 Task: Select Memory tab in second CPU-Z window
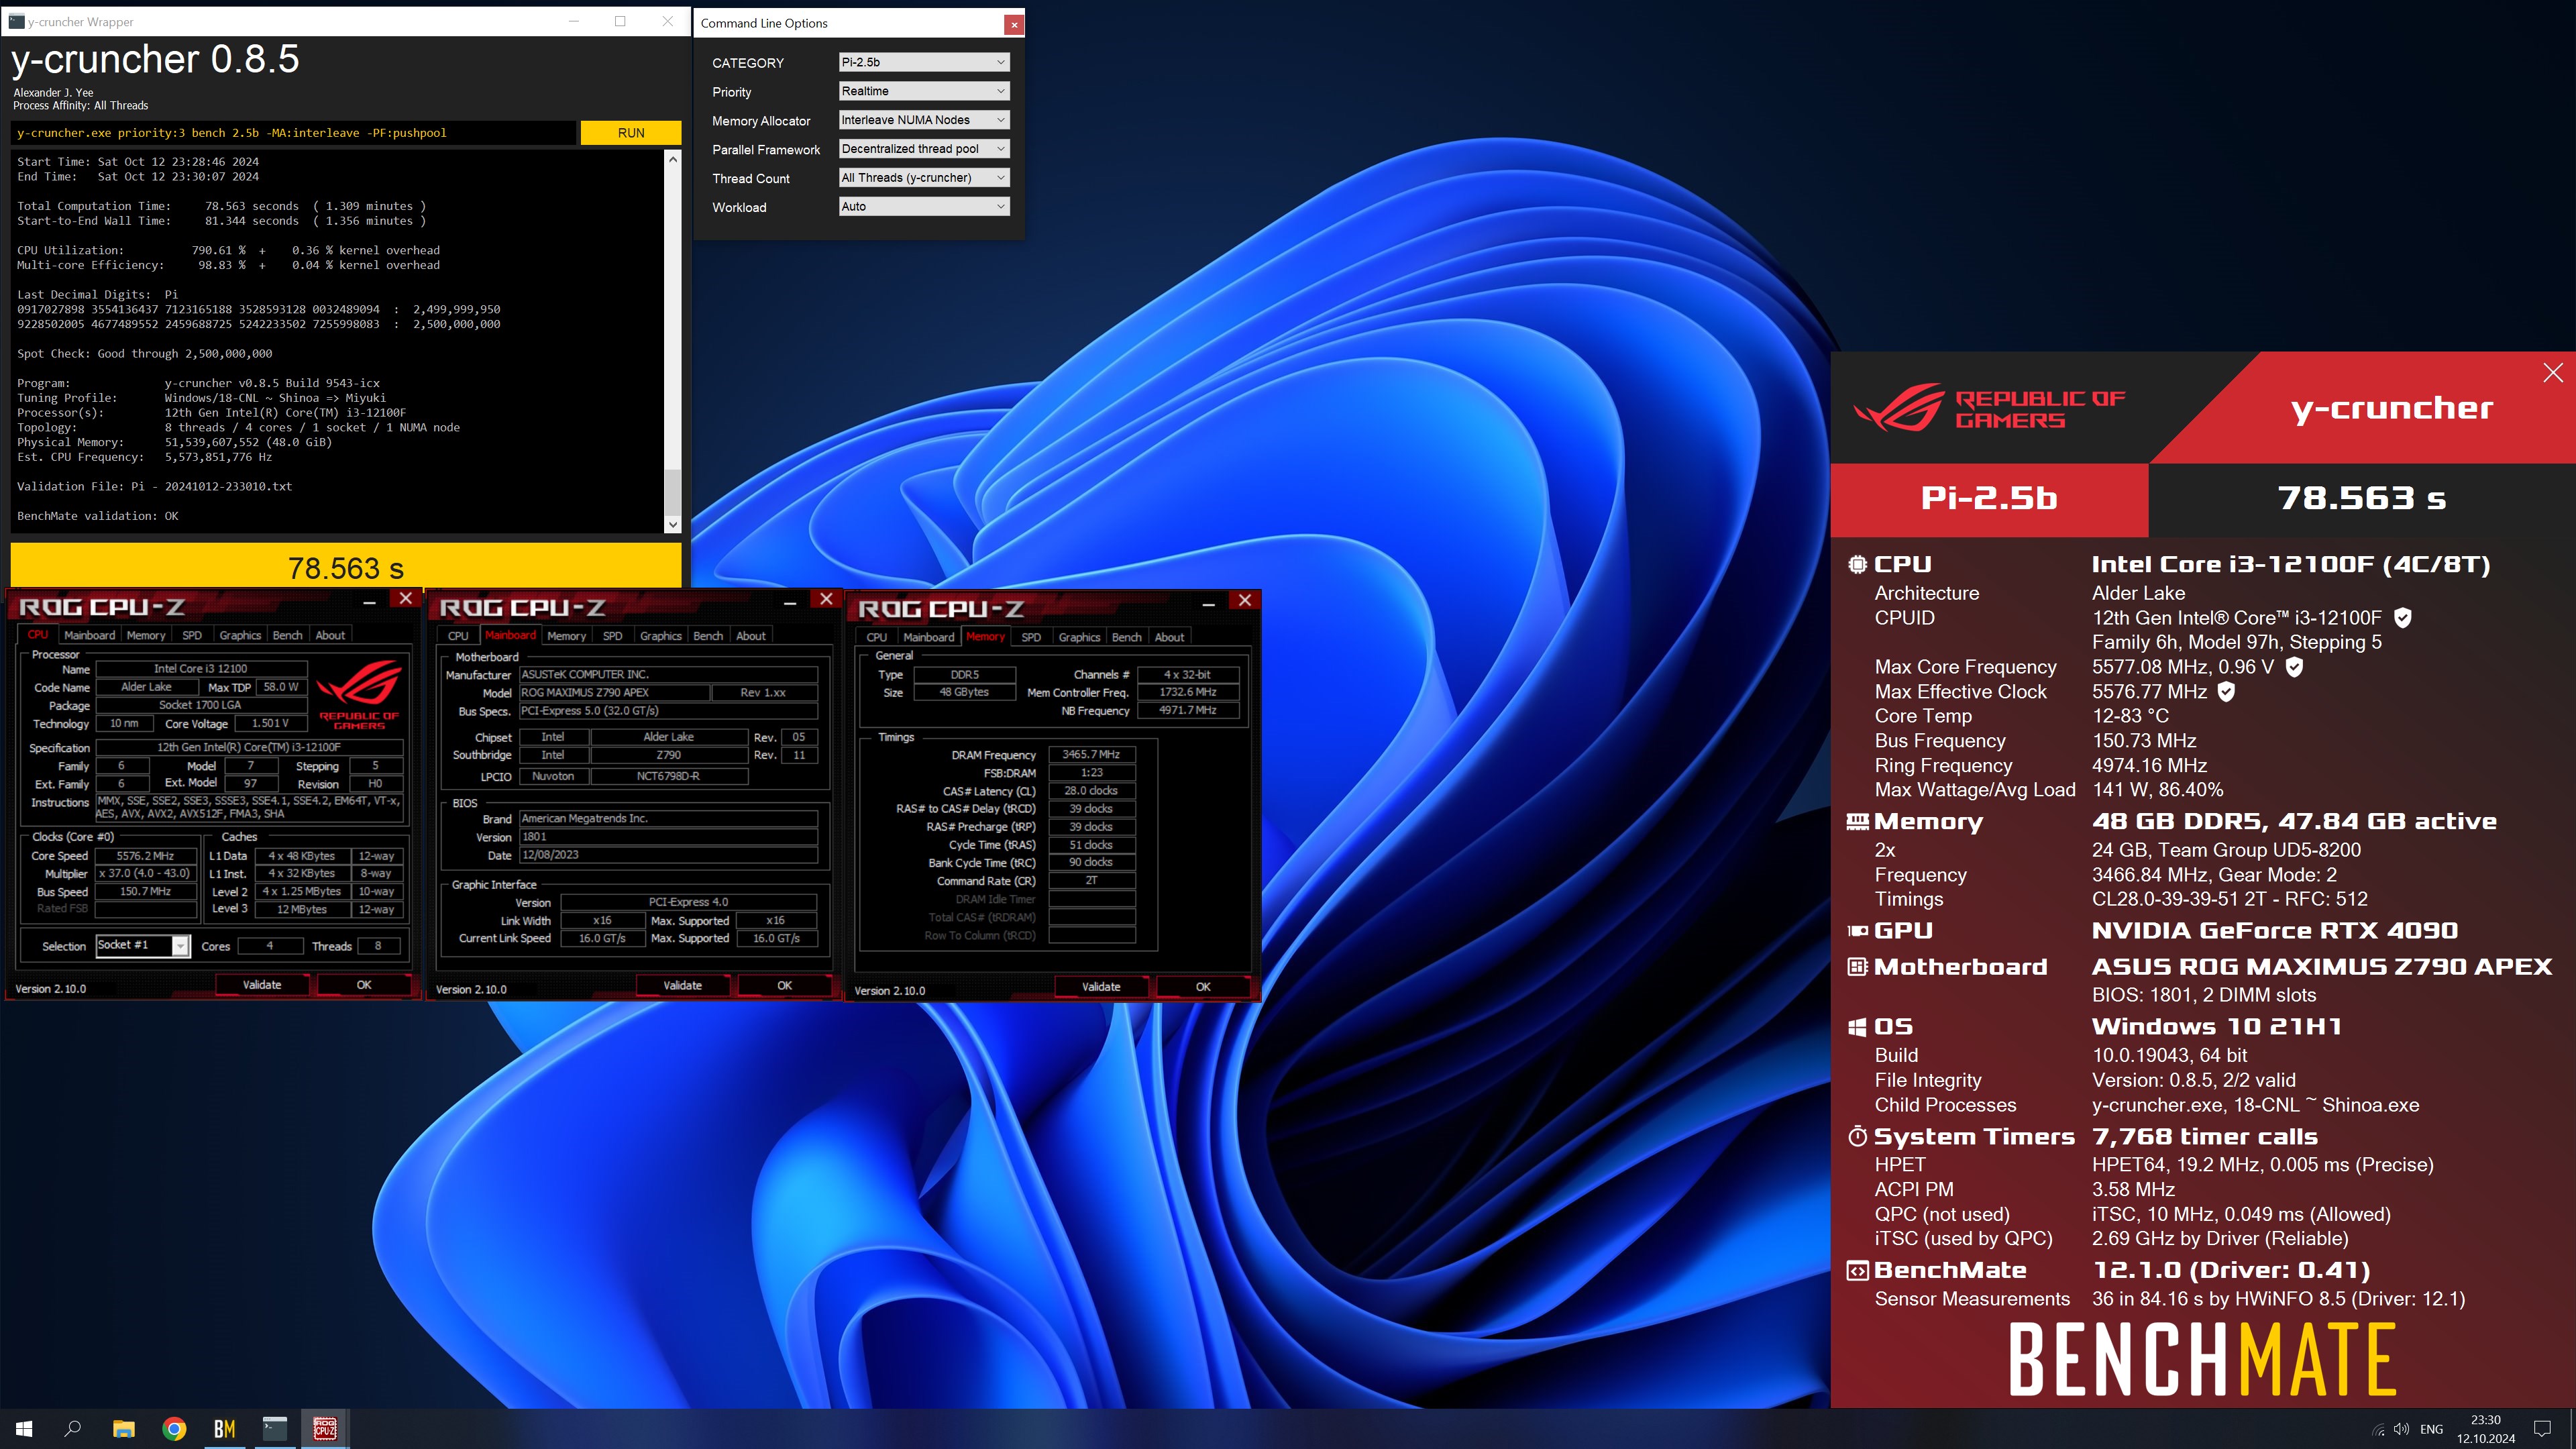coord(566,636)
